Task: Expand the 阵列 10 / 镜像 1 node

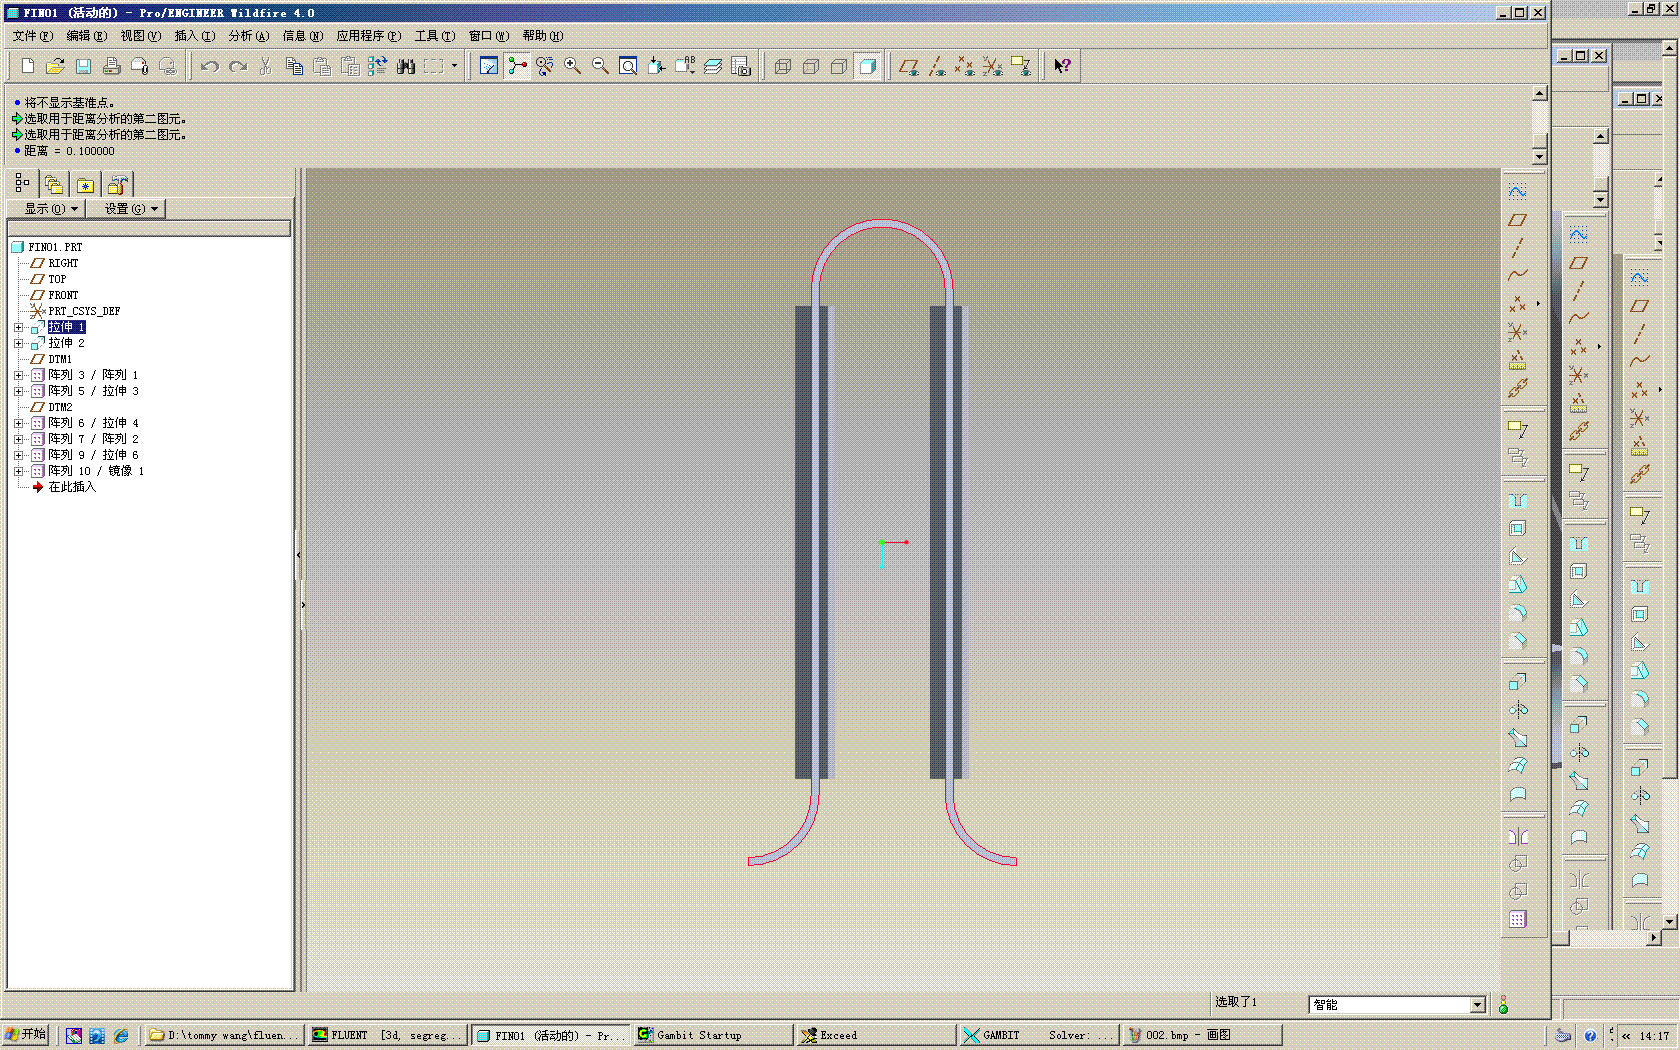Action: (18, 471)
